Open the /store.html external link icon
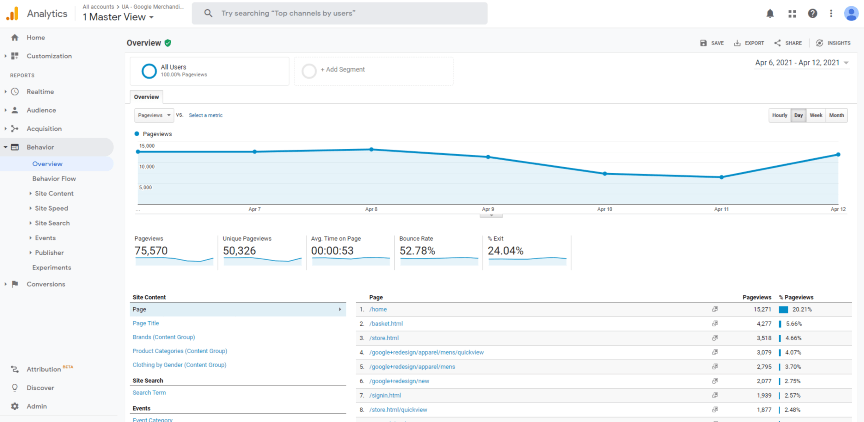The width and height of the screenshot is (864, 422). tap(715, 338)
